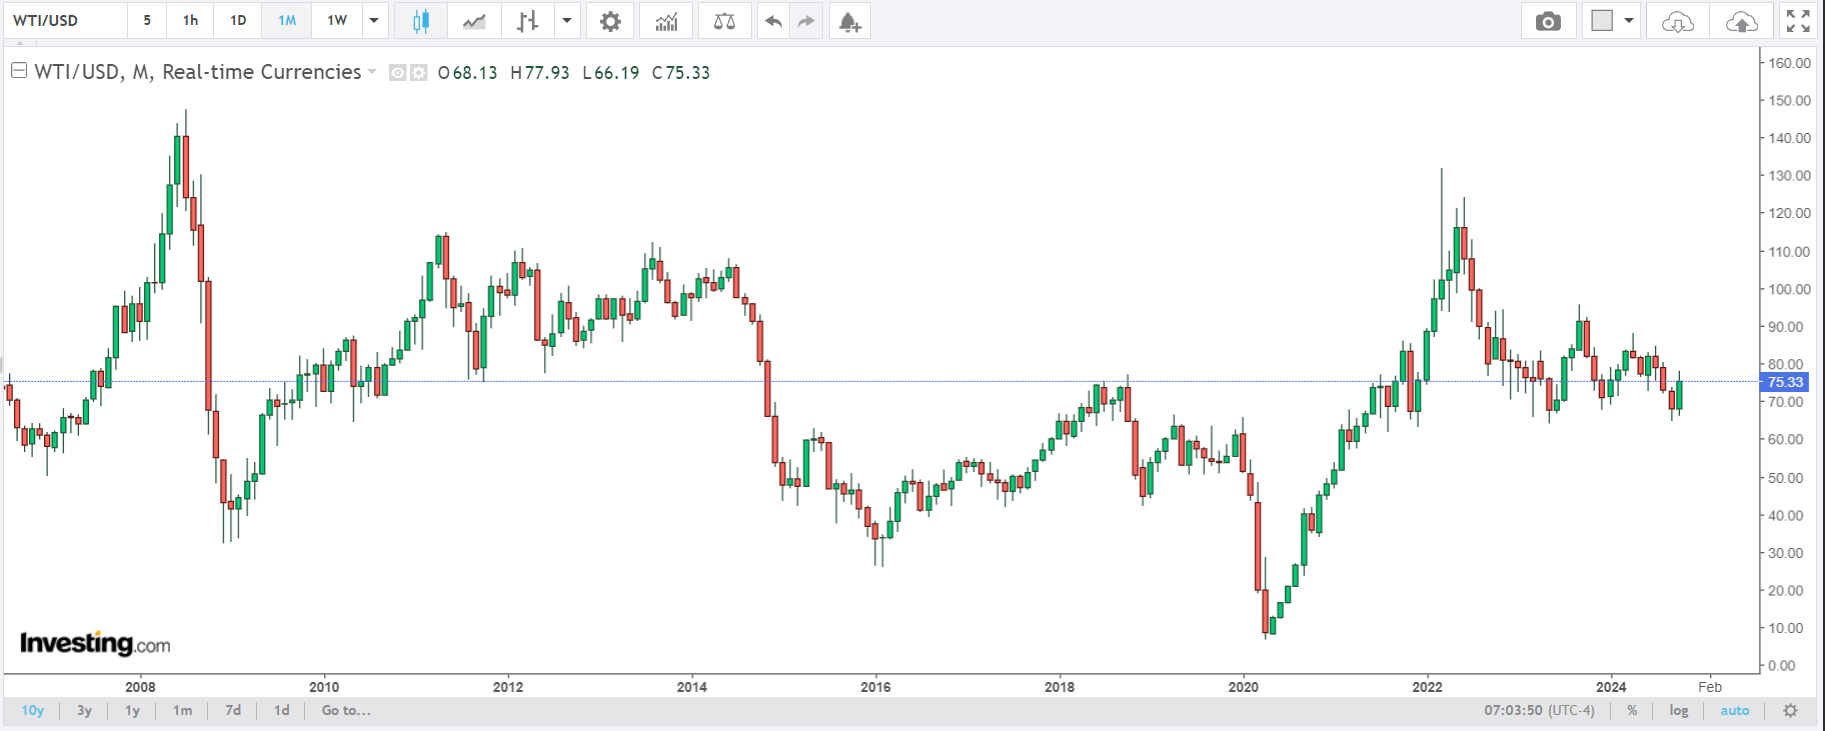Open the chart style dropdown arrow

coord(567,21)
